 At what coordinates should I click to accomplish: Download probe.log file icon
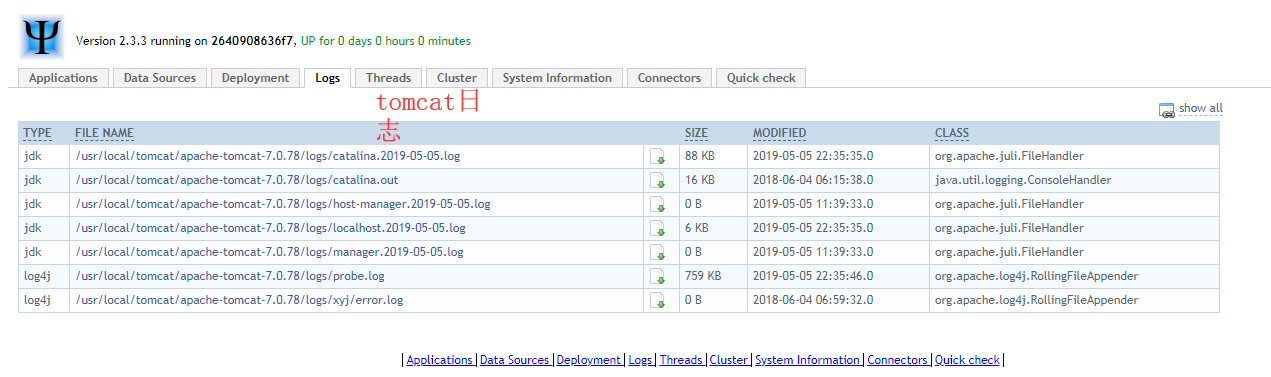point(658,277)
